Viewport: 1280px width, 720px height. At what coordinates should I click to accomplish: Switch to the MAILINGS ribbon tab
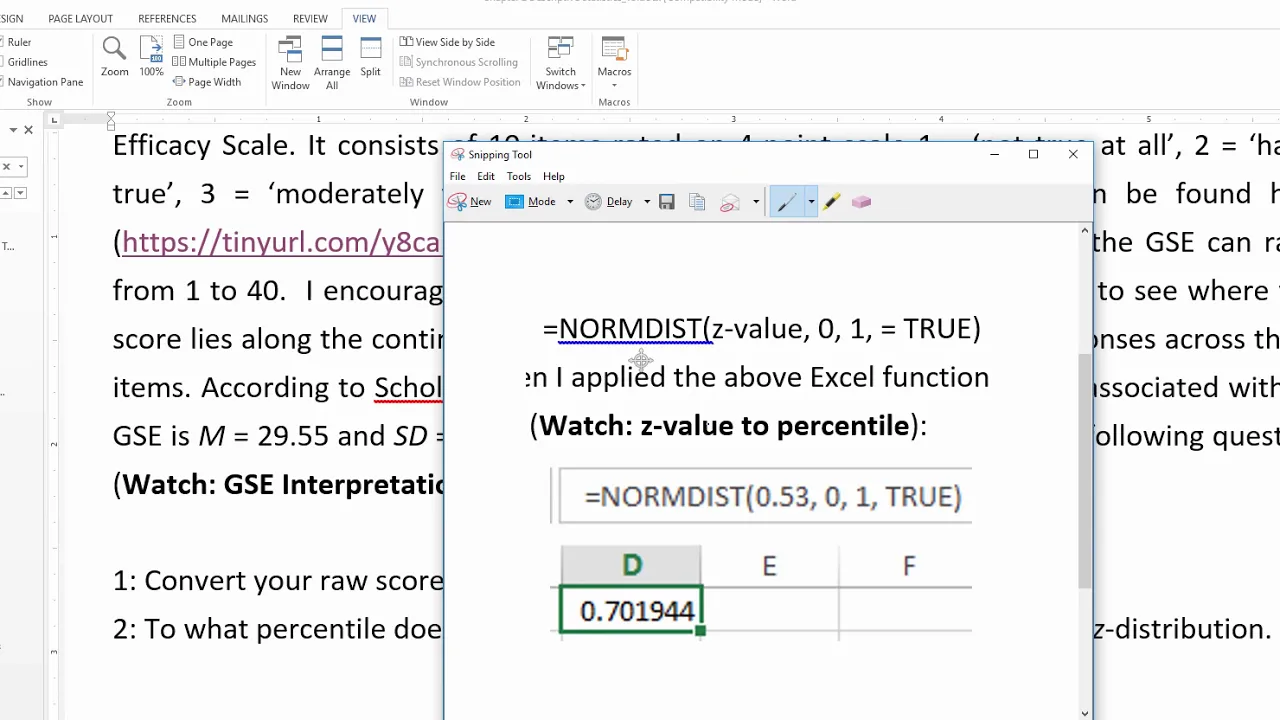coord(244,18)
